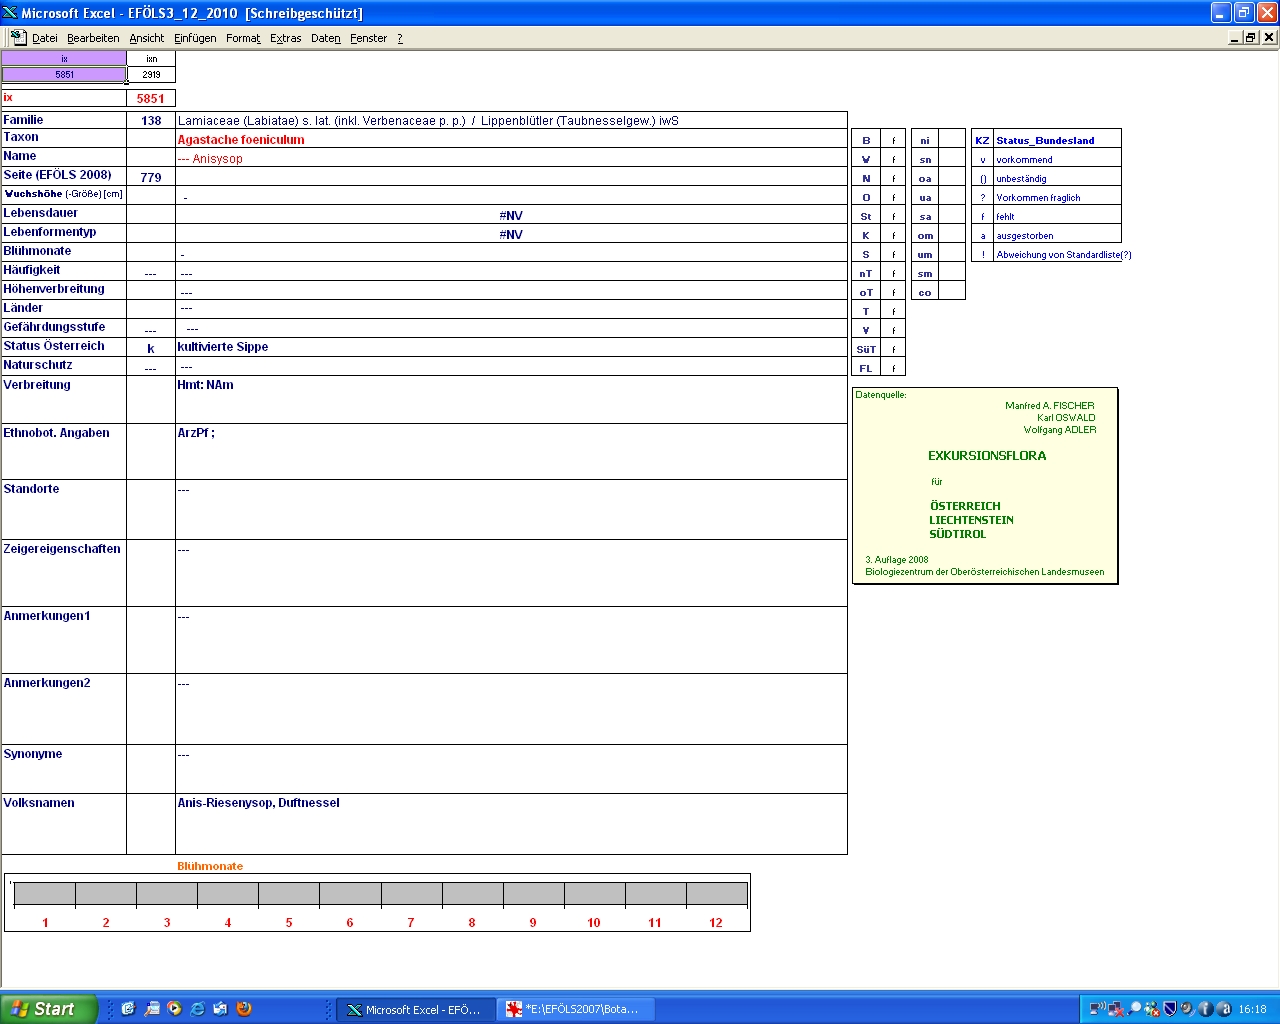Switch to Microsoft Excel taskbar button

tap(414, 1009)
